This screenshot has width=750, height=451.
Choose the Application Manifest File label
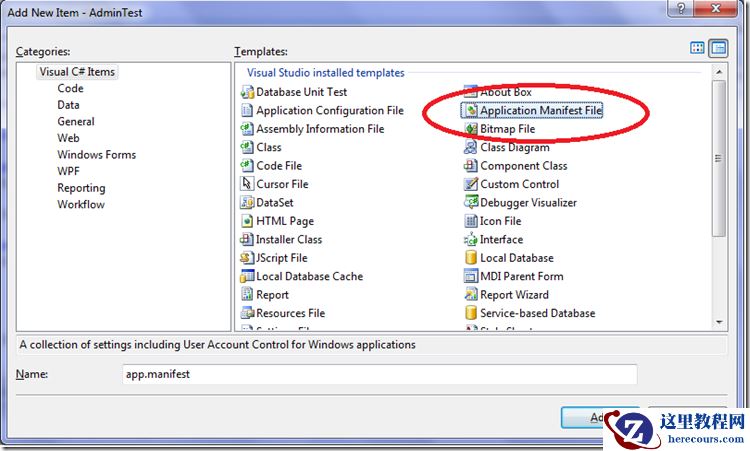pyautogui.click(x=541, y=110)
